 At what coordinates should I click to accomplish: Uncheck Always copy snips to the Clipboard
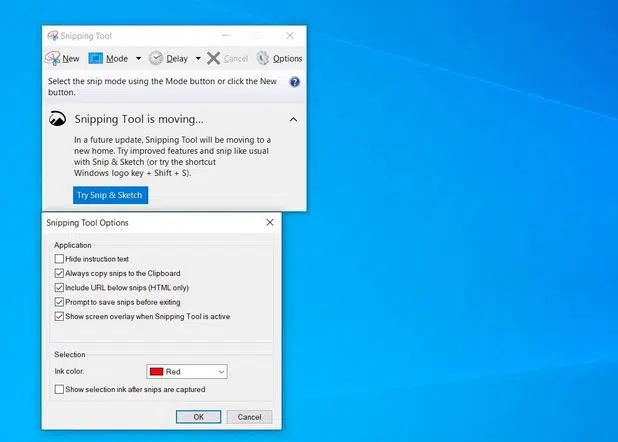pyautogui.click(x=59, y=273)
